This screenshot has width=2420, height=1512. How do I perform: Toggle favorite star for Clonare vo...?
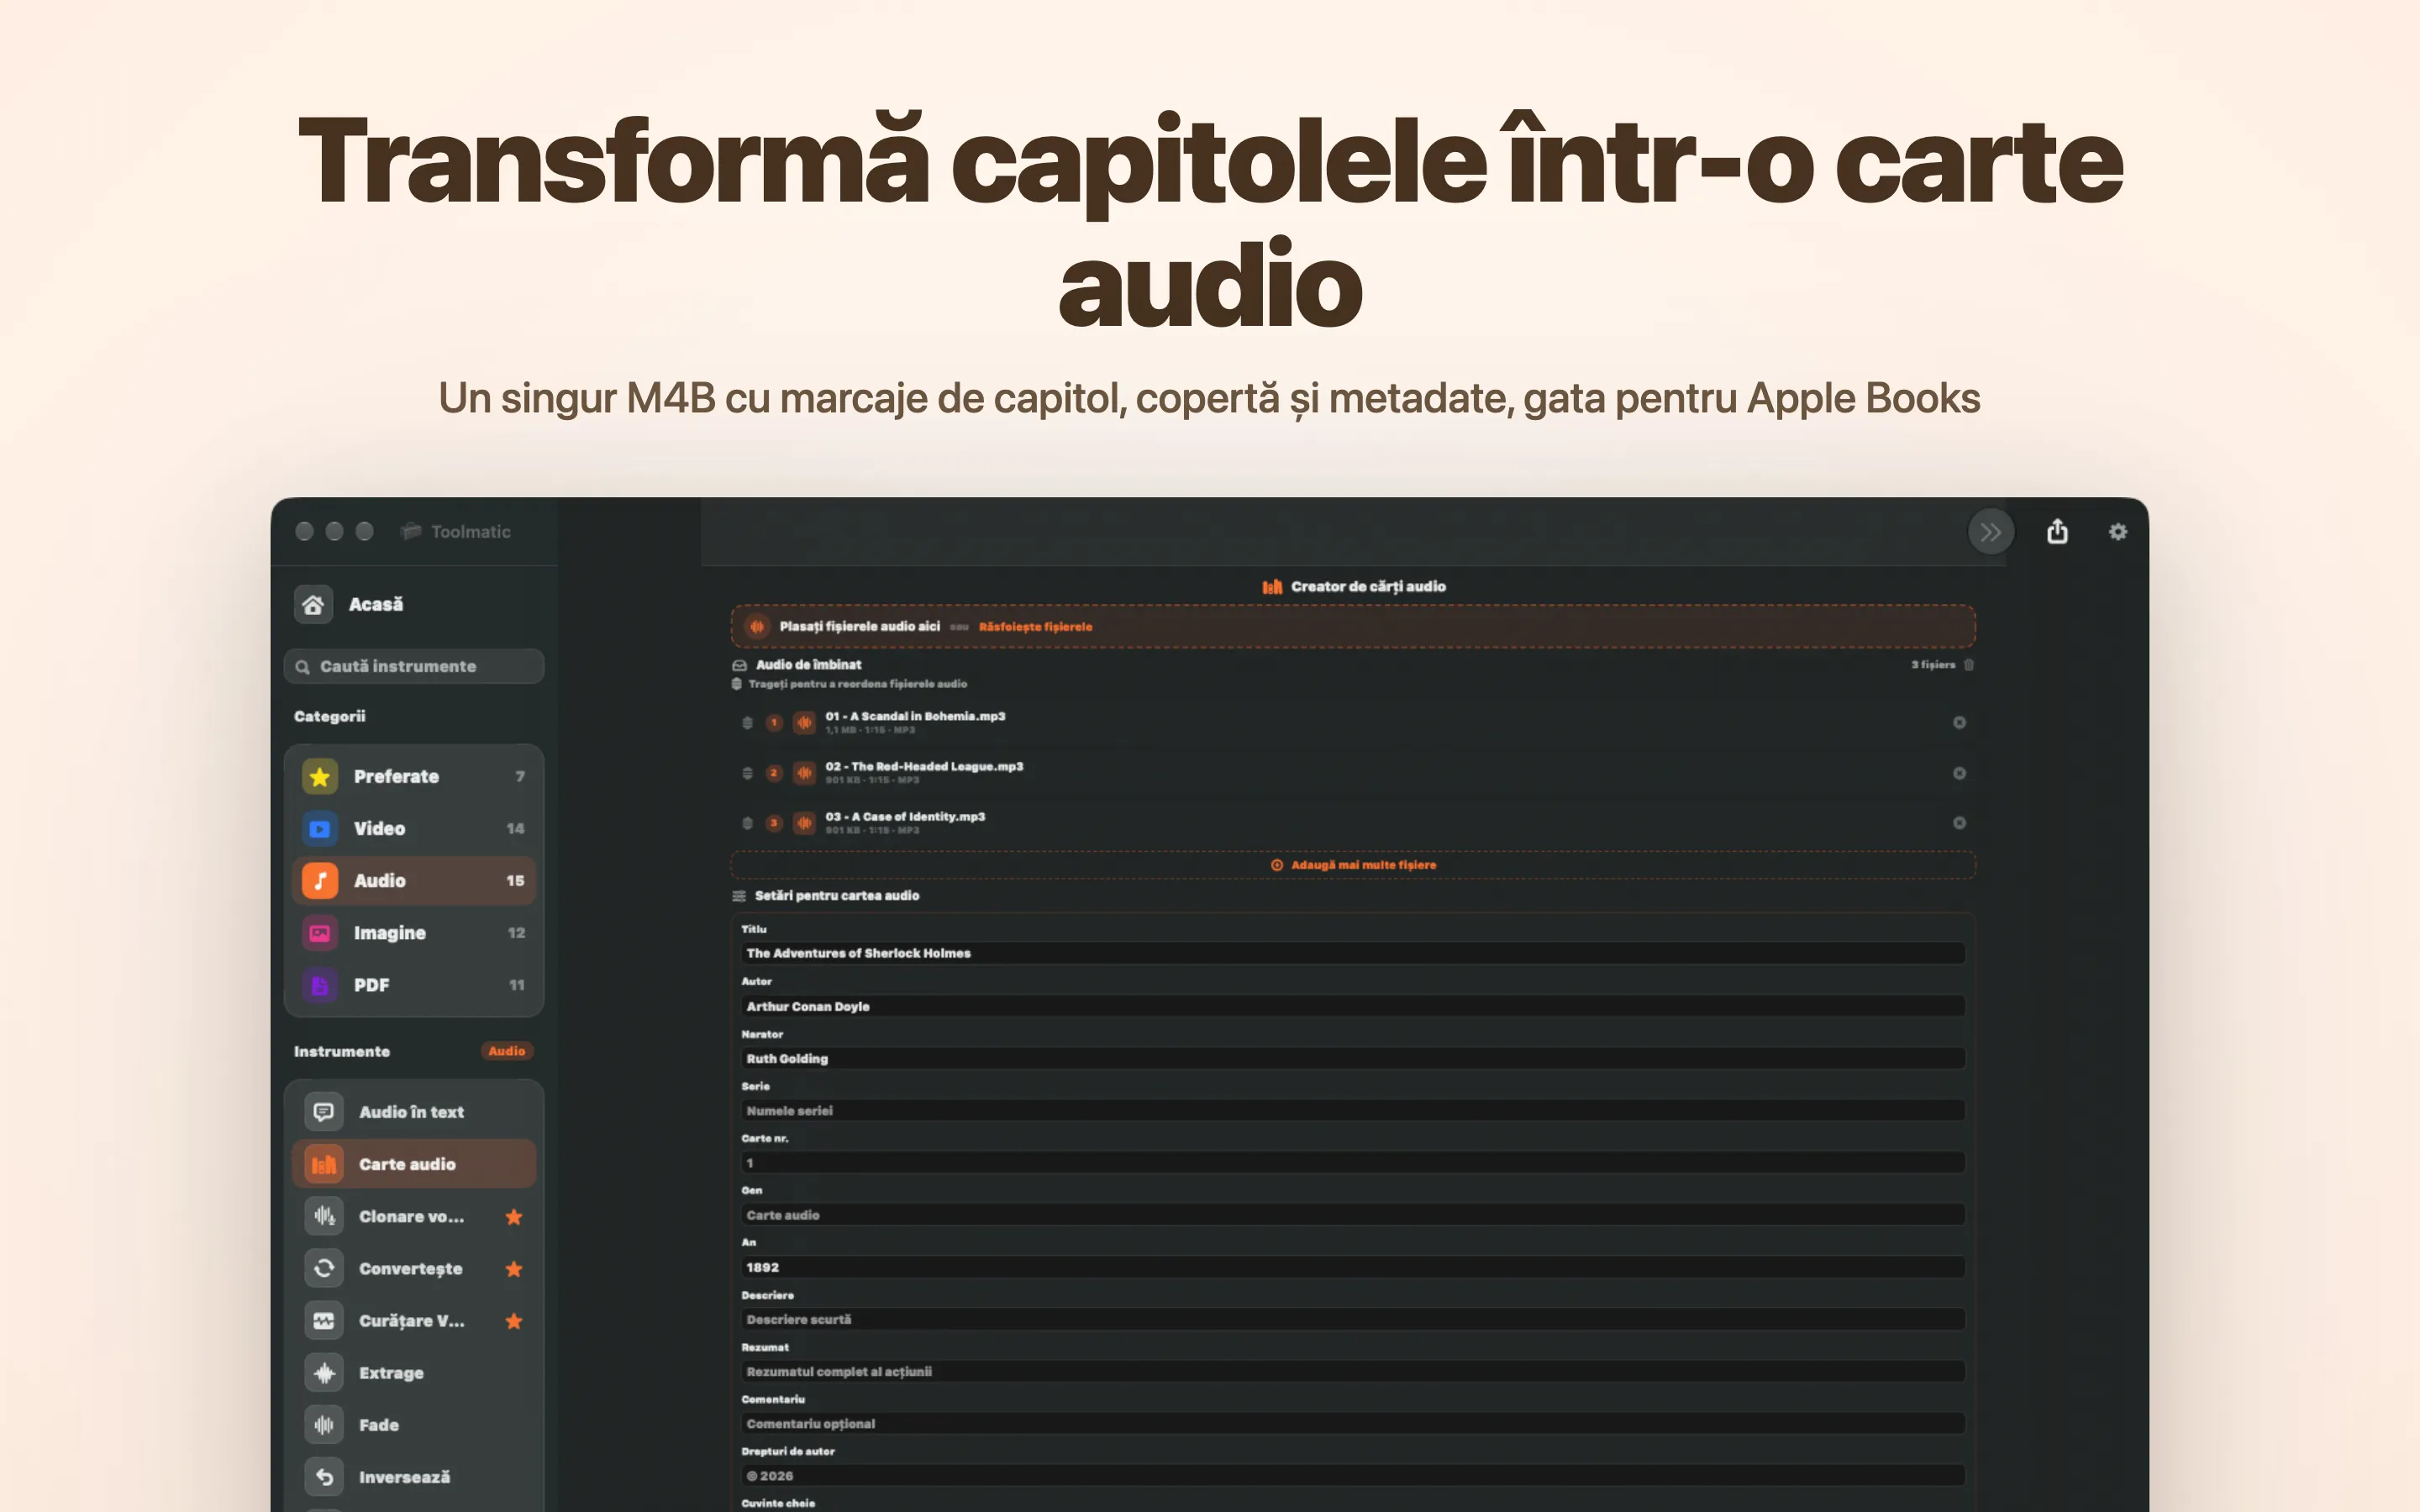(x=514, y=1216)
